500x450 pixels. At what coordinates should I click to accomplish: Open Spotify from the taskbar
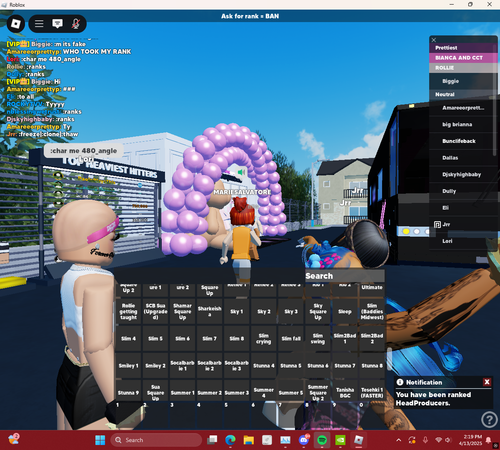[x=322, y=440]
